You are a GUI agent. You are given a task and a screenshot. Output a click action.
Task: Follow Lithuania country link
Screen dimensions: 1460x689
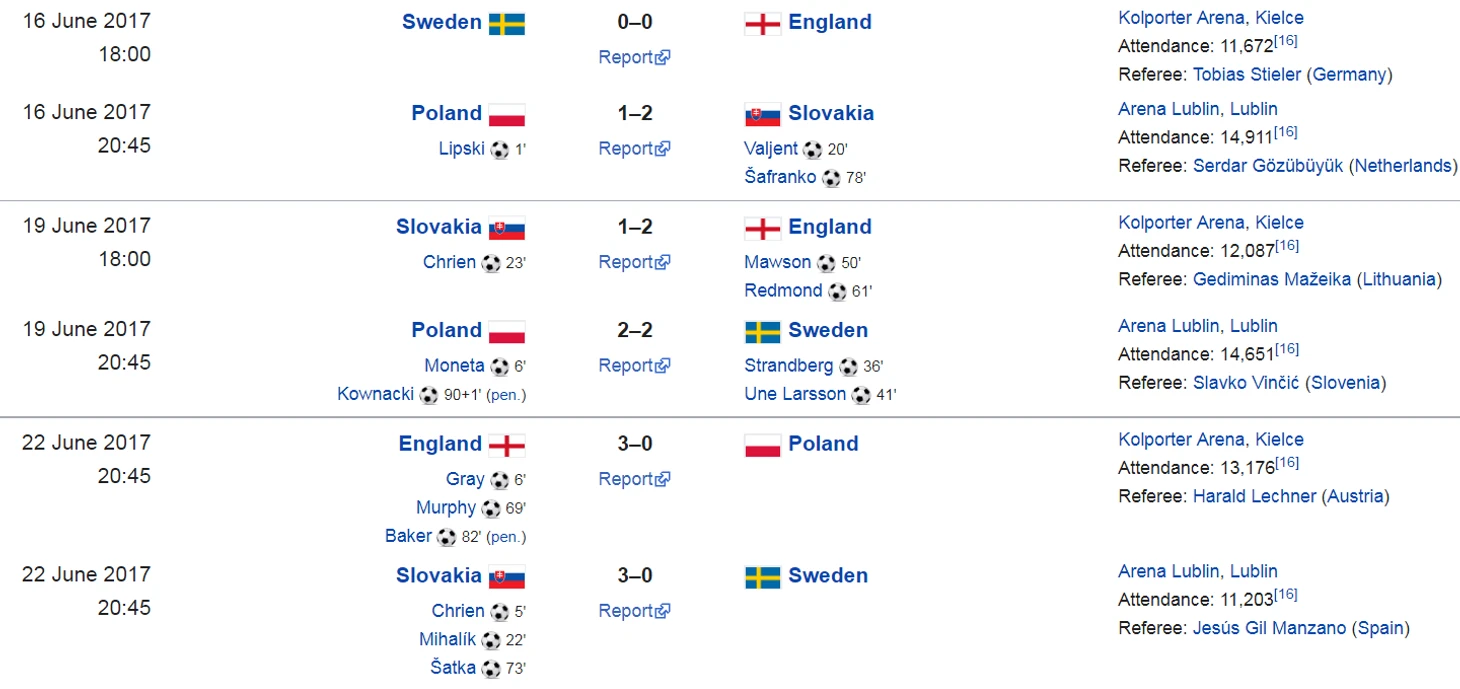point(1399,280)
